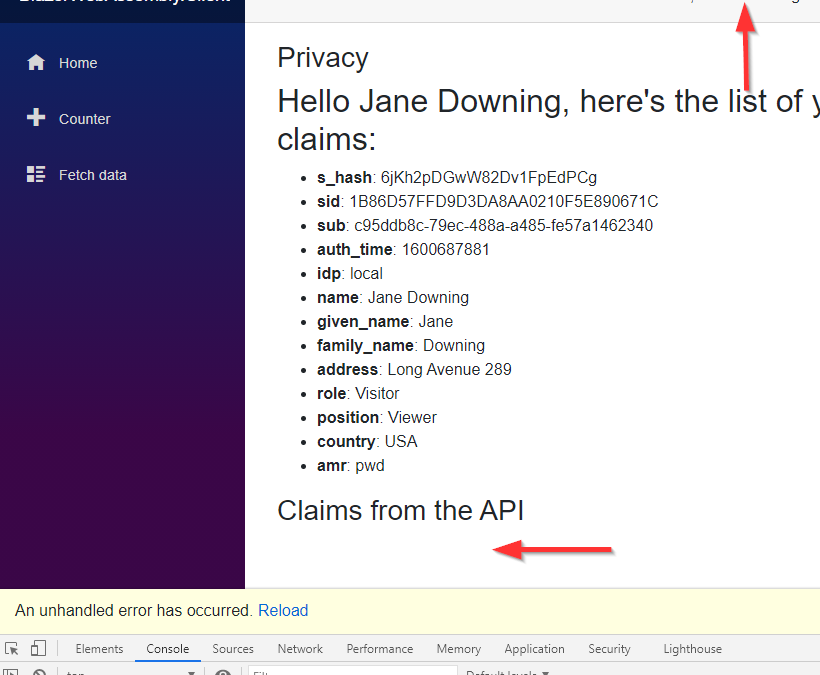Click the Counter plus icon
Viewport: 820px width, 675px height.
tap(36, 118)
